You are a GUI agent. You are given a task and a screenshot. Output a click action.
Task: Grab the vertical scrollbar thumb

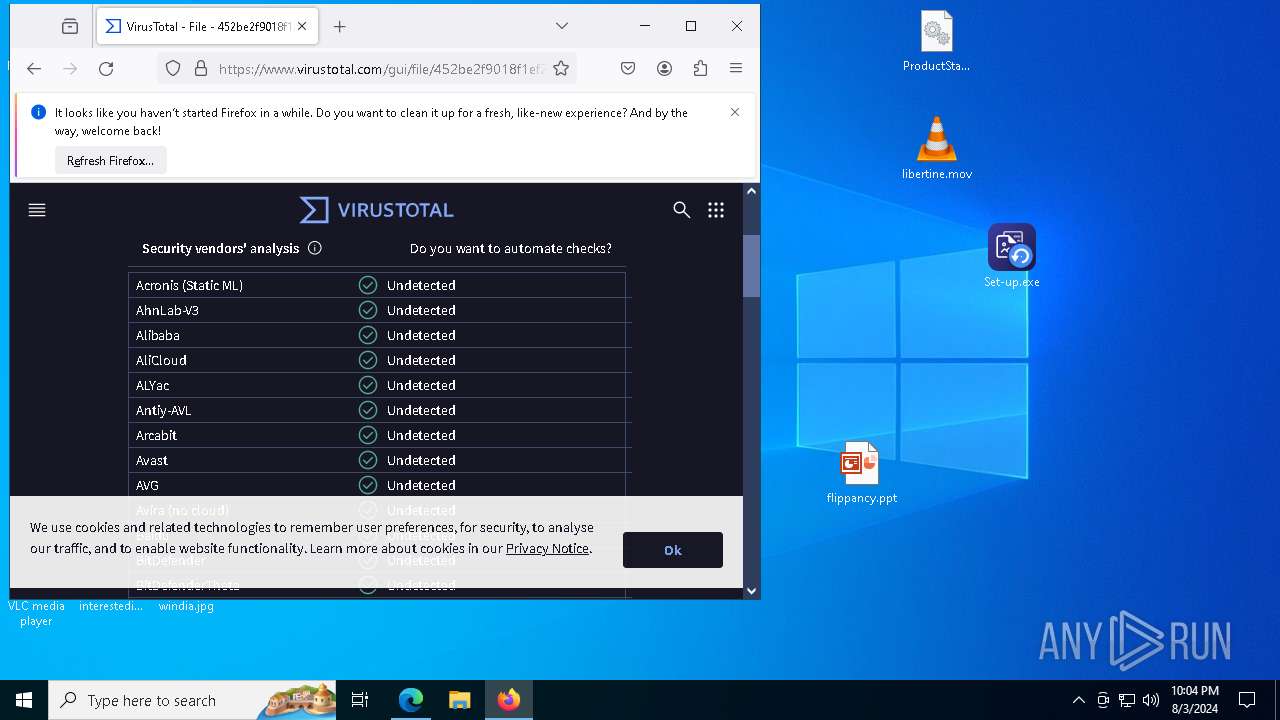pyautogui.click(x=751, y=266)
